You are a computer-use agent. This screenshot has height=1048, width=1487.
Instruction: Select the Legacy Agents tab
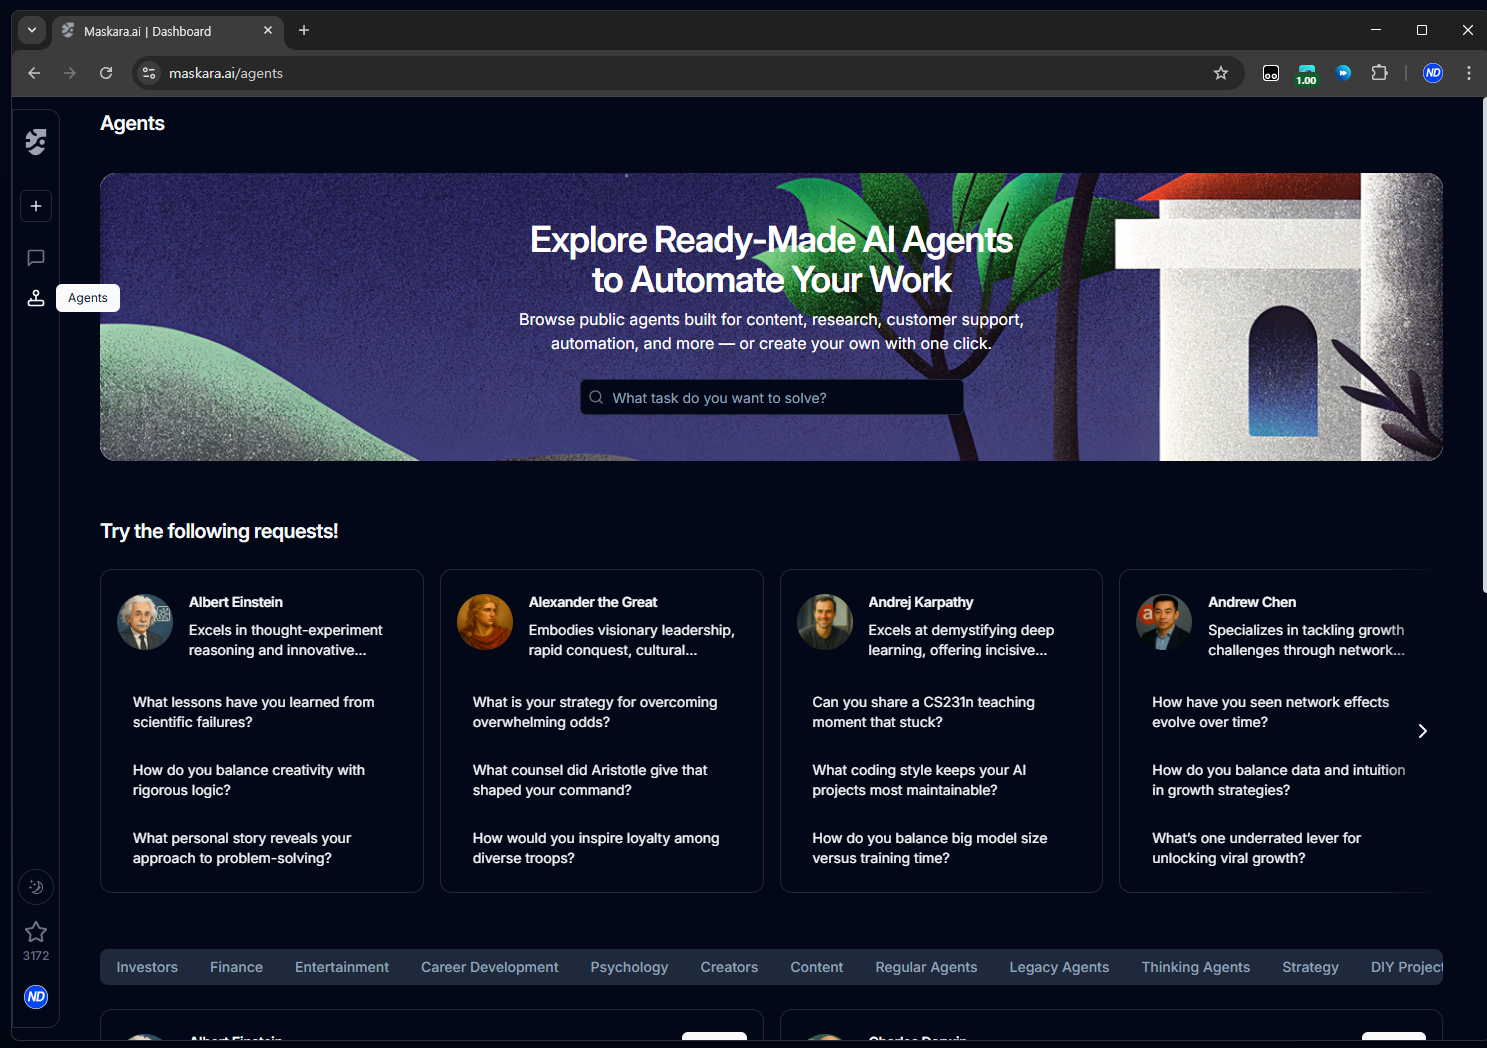point(1059,967)
